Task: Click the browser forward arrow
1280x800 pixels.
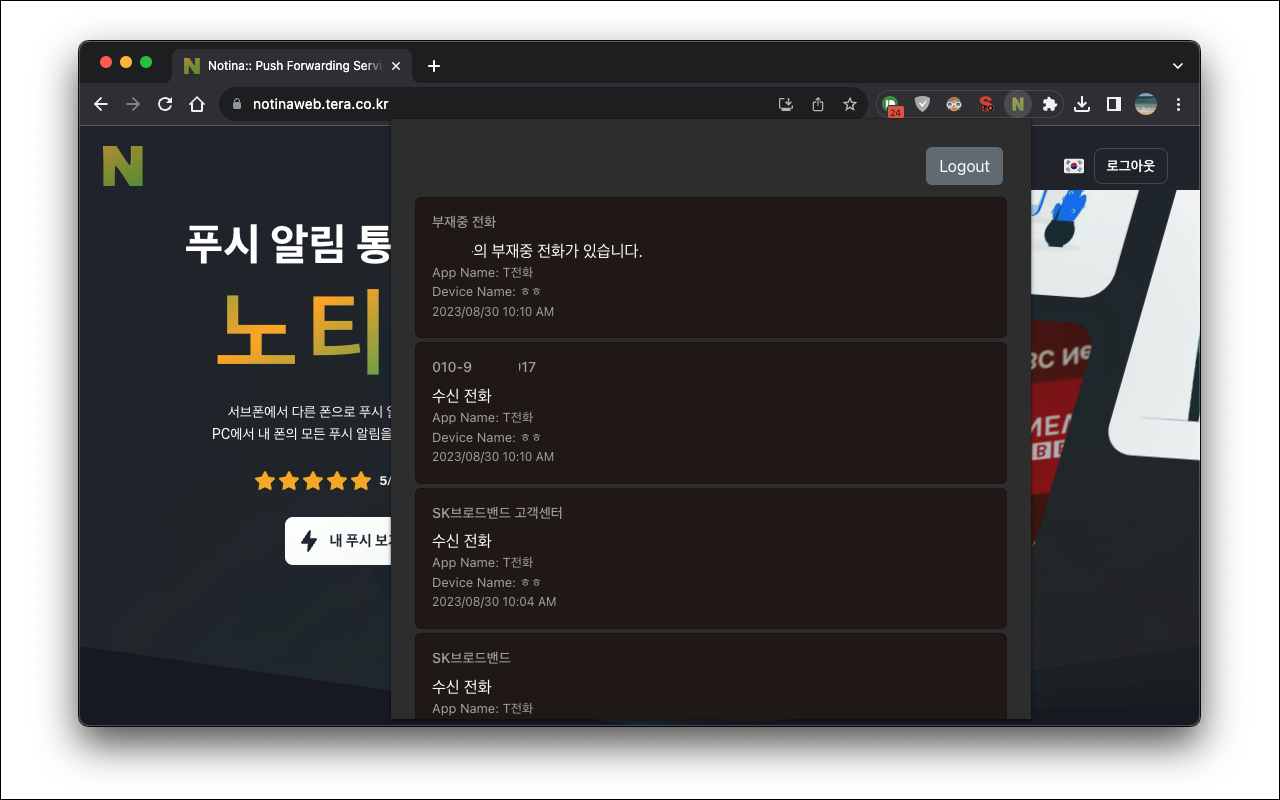Action: pyautogui.click(x=133, y=104)
